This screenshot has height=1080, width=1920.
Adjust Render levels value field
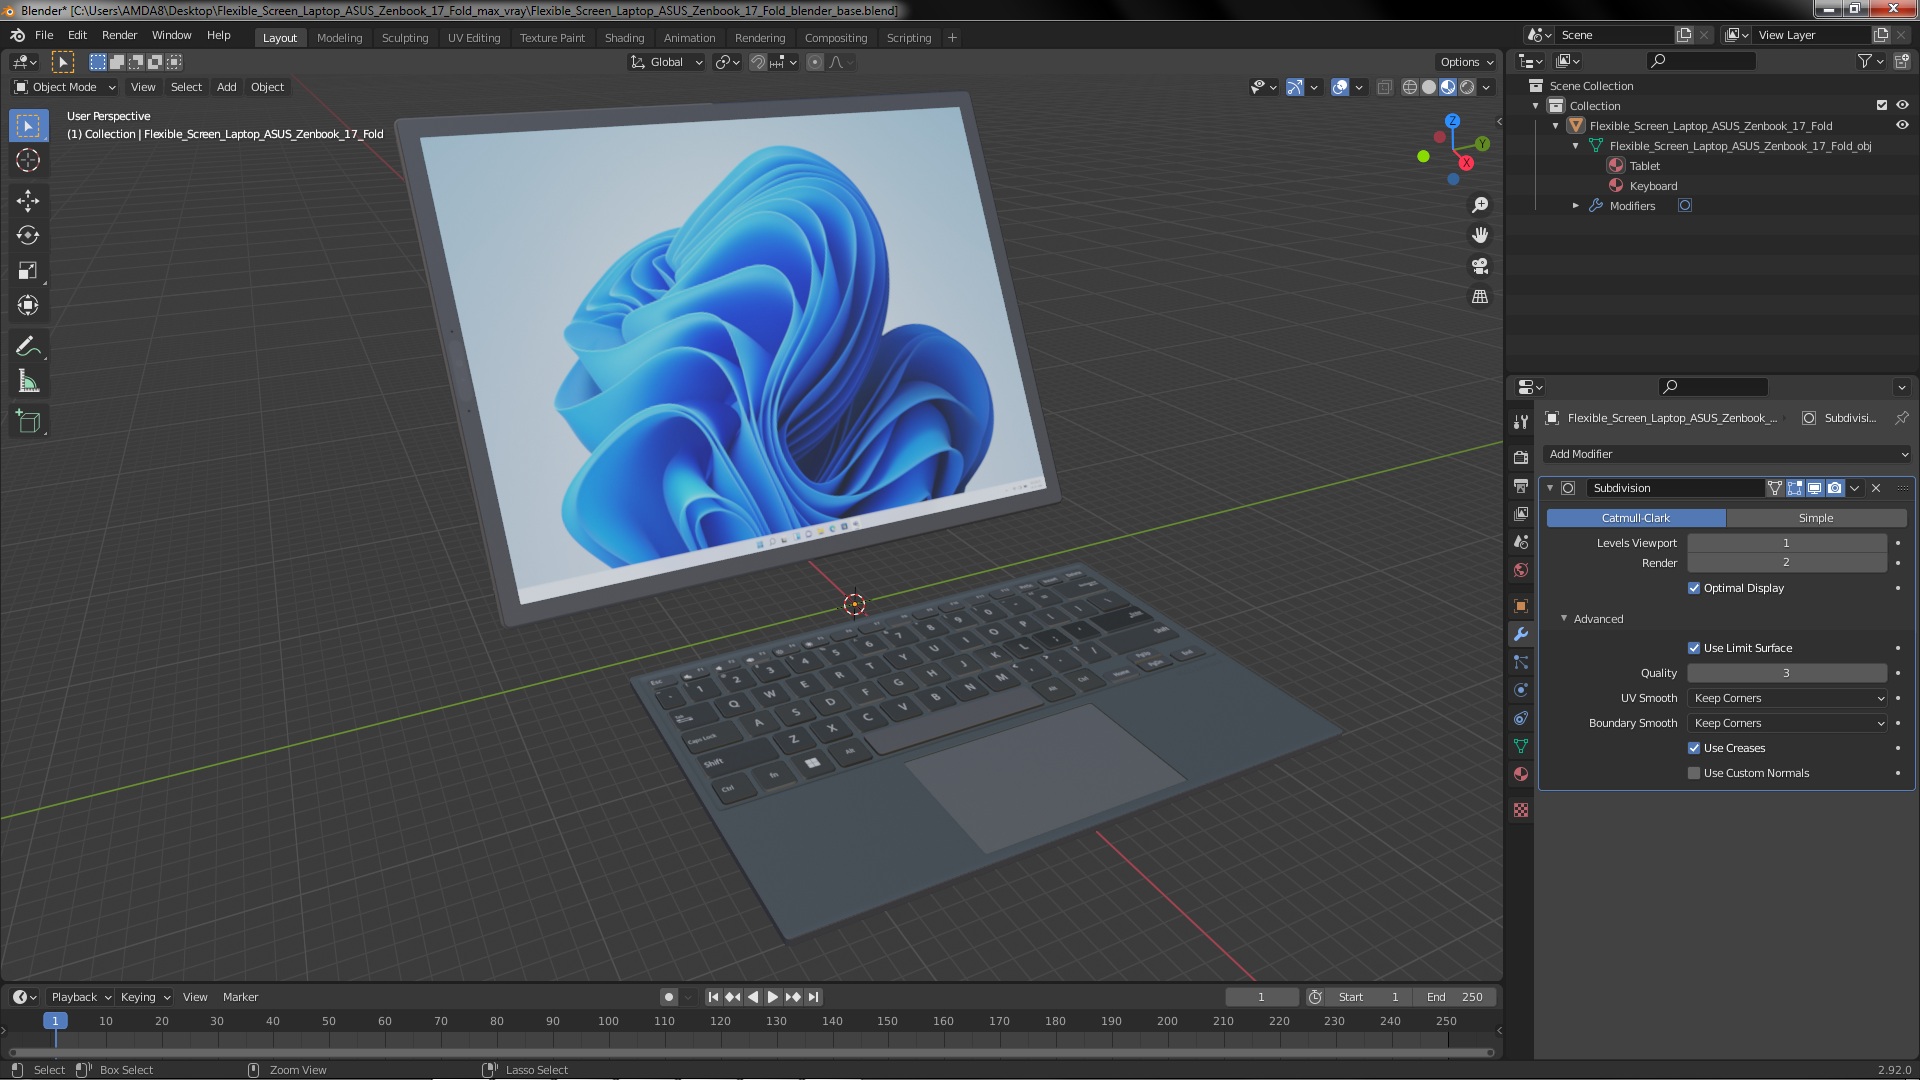pyautogui.click(x=1787, y=563)
